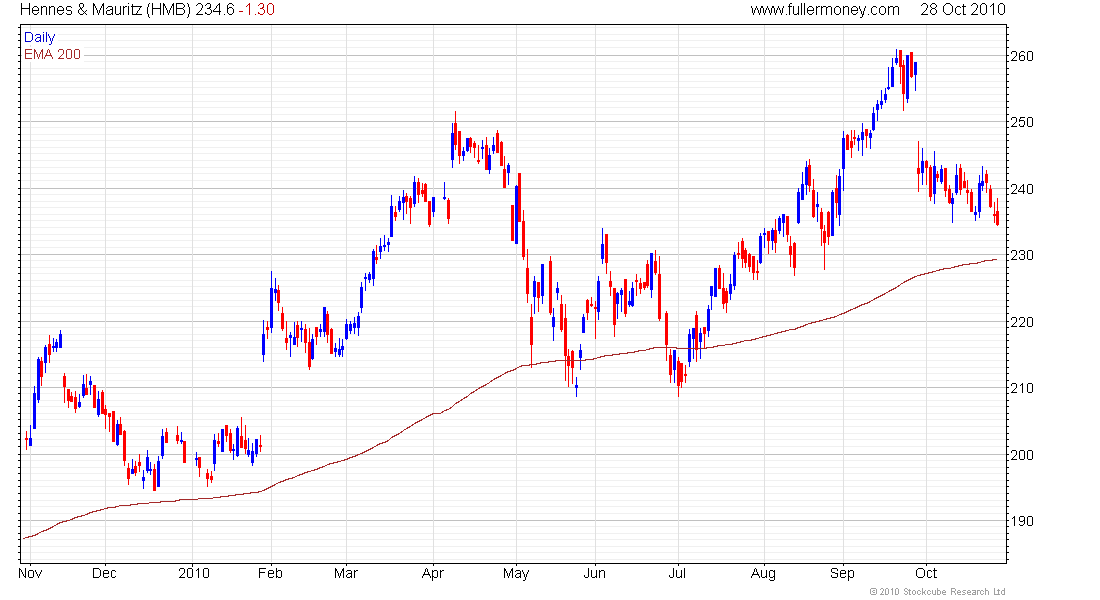
Task: Click the right end of the EMA 200 line
Action: tap(996, 260)
